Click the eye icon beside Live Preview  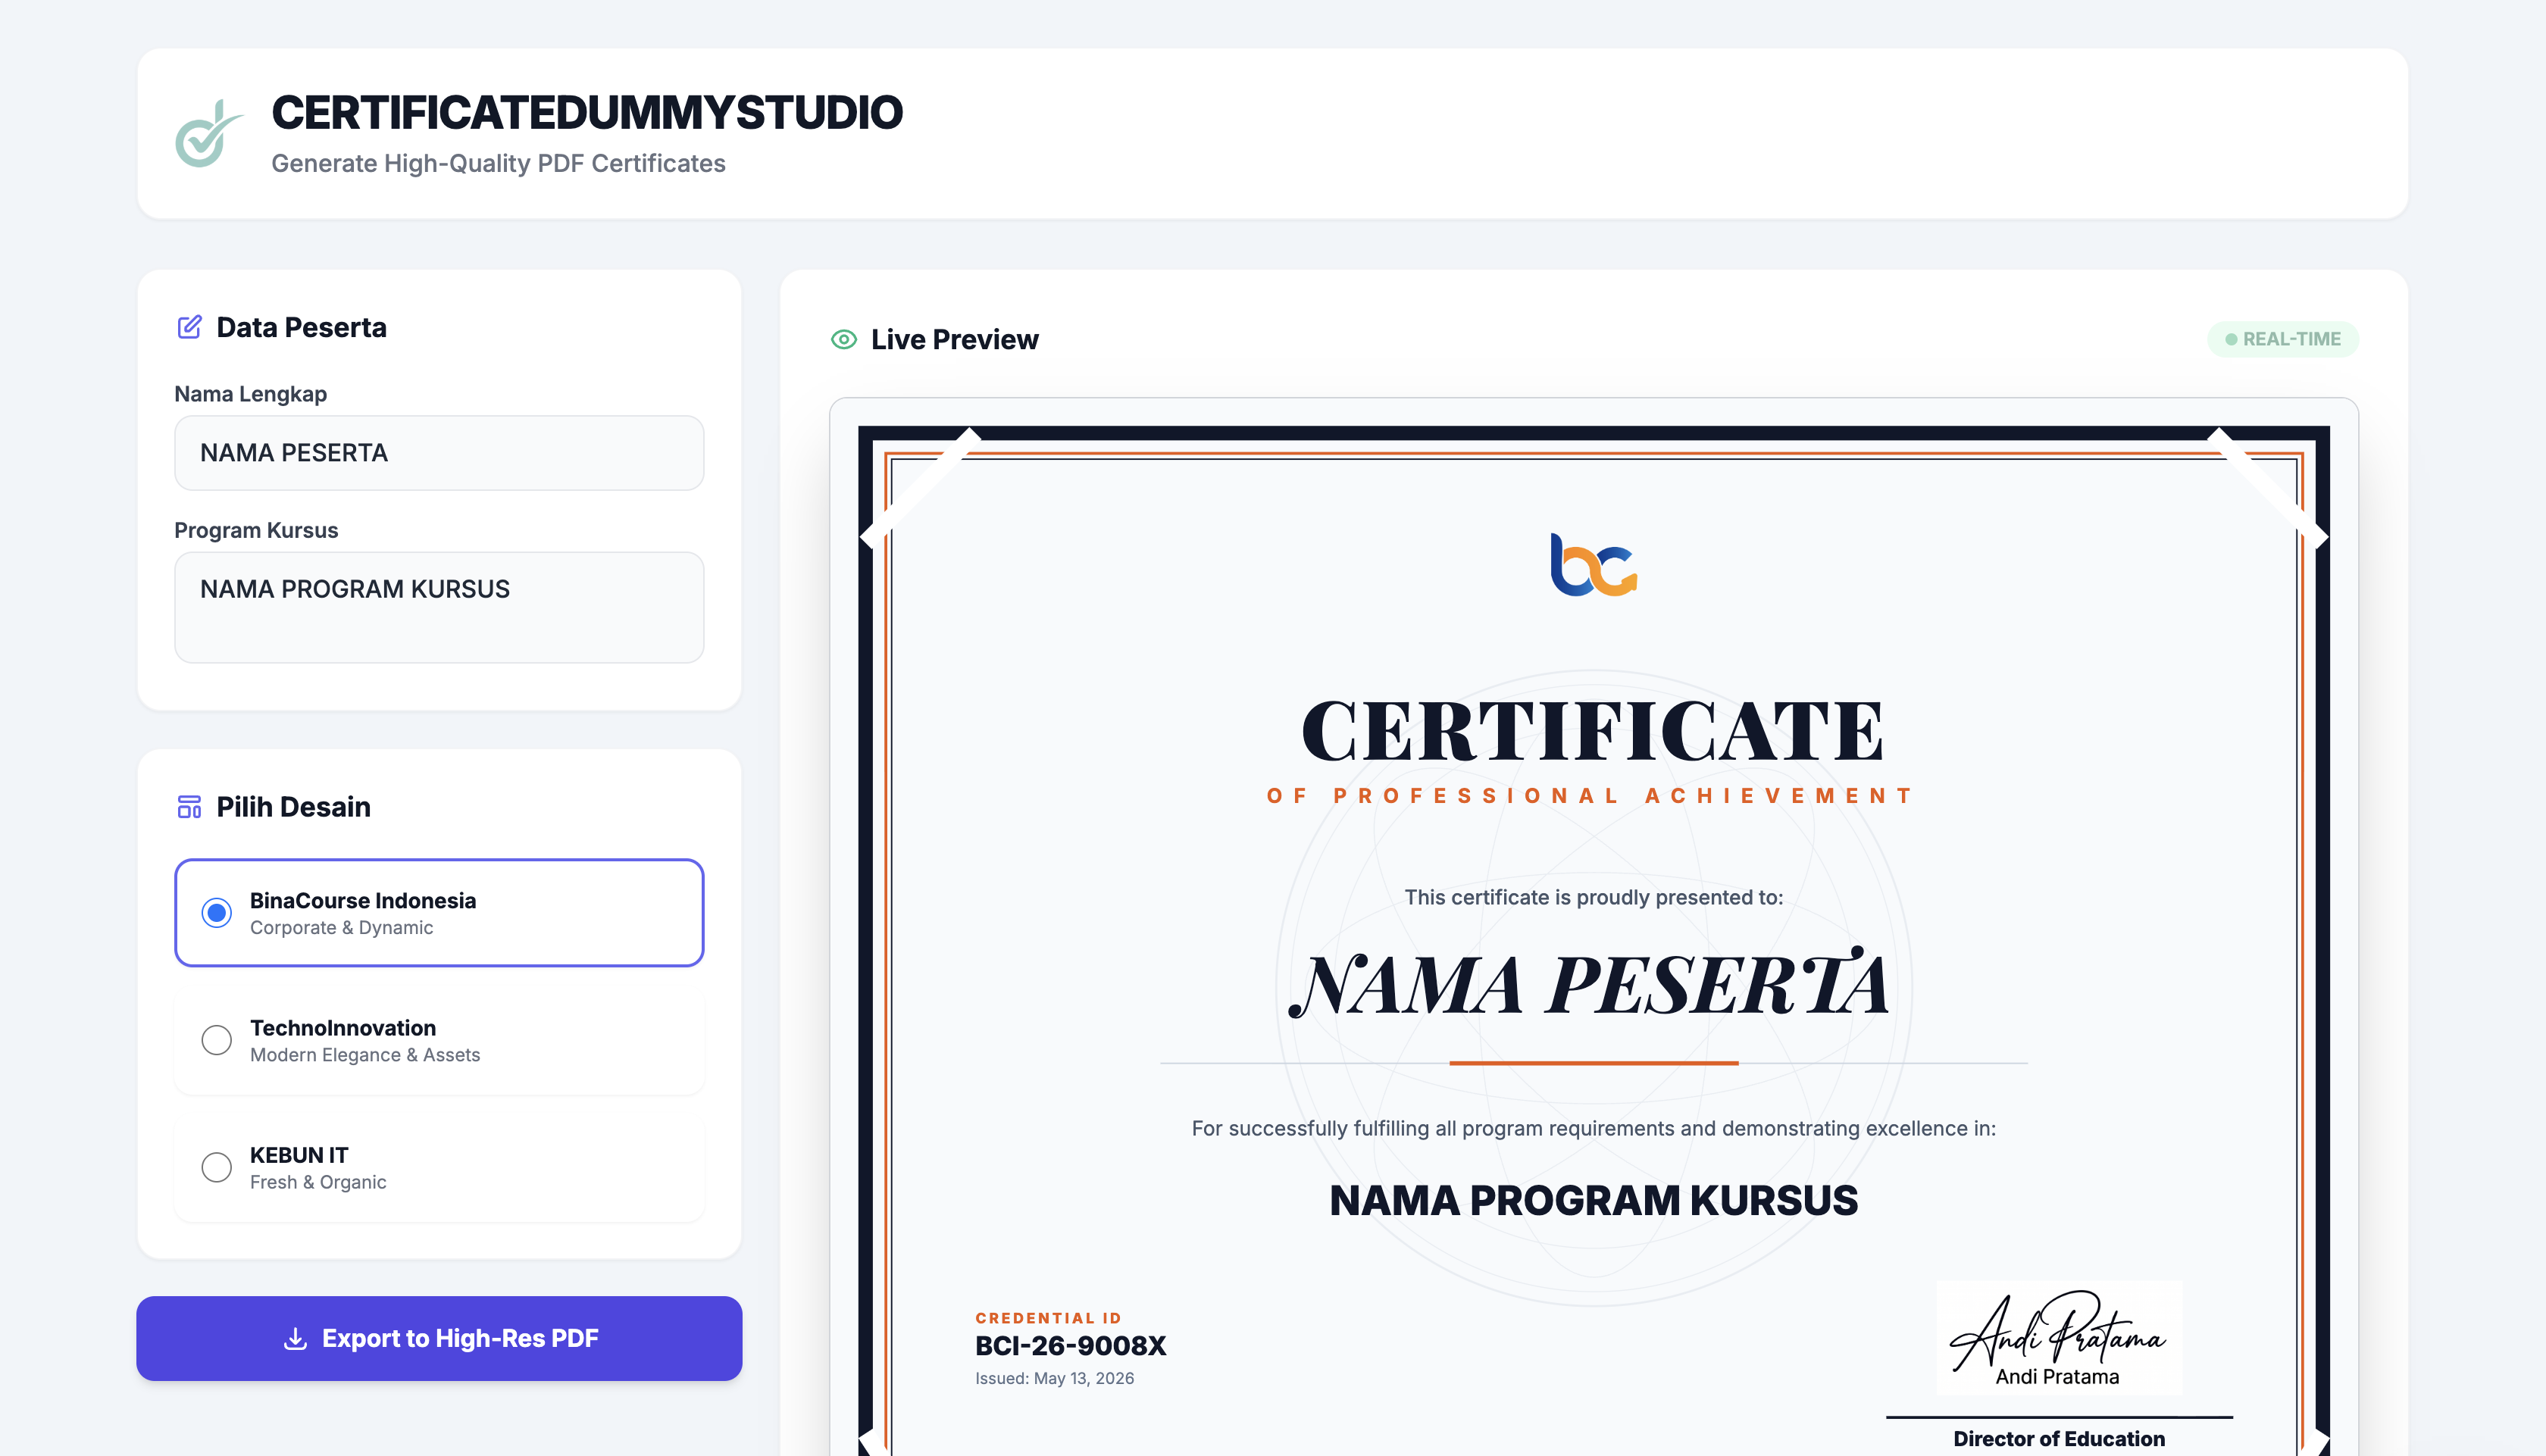pos(844,340)
